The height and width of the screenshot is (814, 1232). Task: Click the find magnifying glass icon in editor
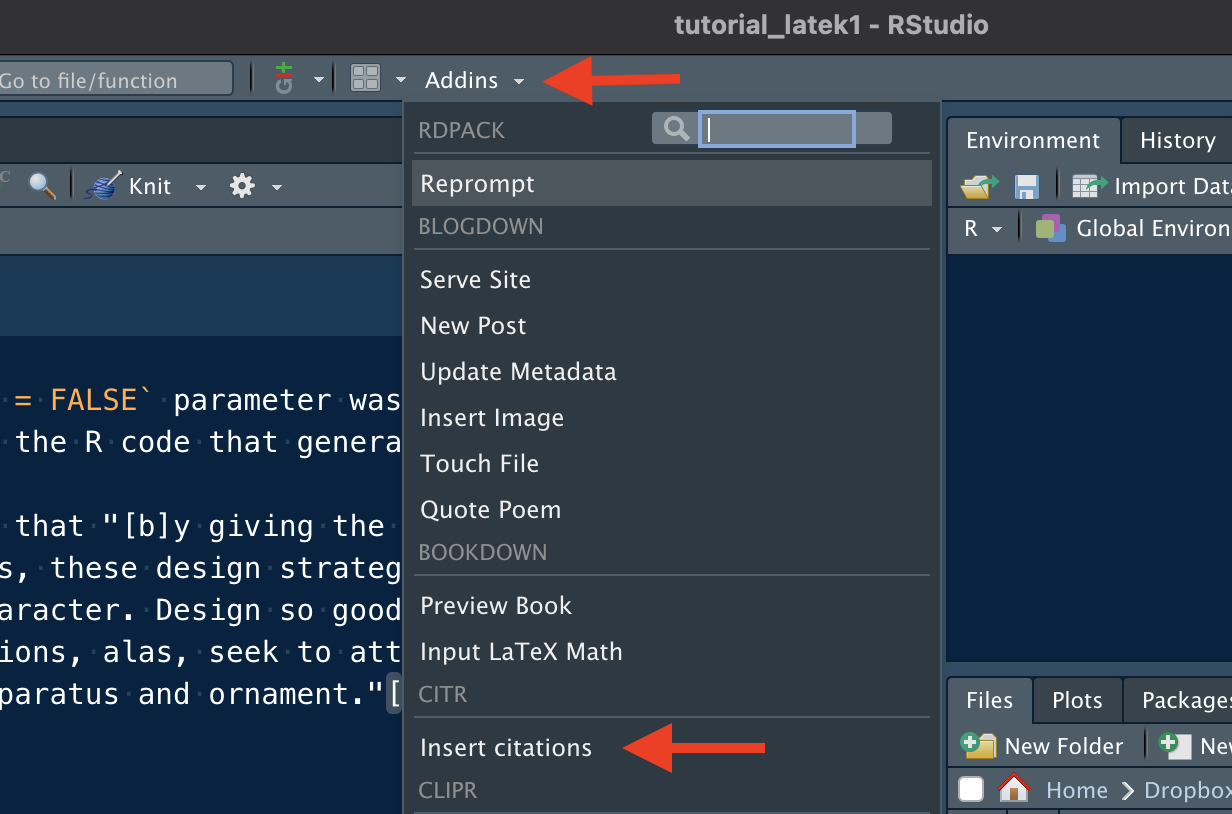[x=42, y=186]
